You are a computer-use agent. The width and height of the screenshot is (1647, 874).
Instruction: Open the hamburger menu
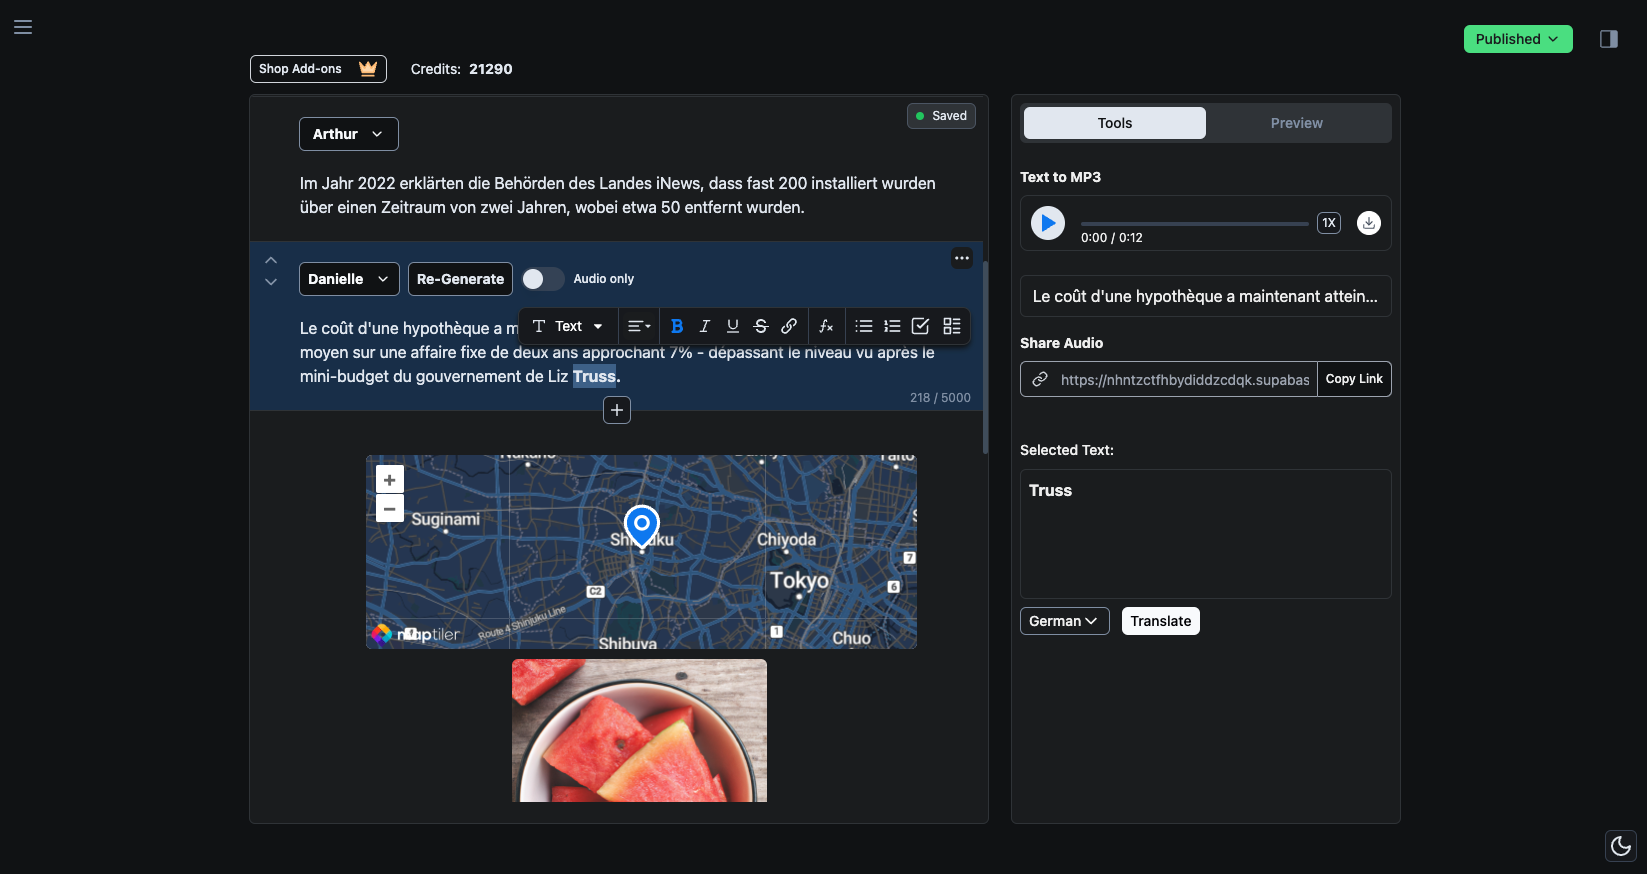23,27
